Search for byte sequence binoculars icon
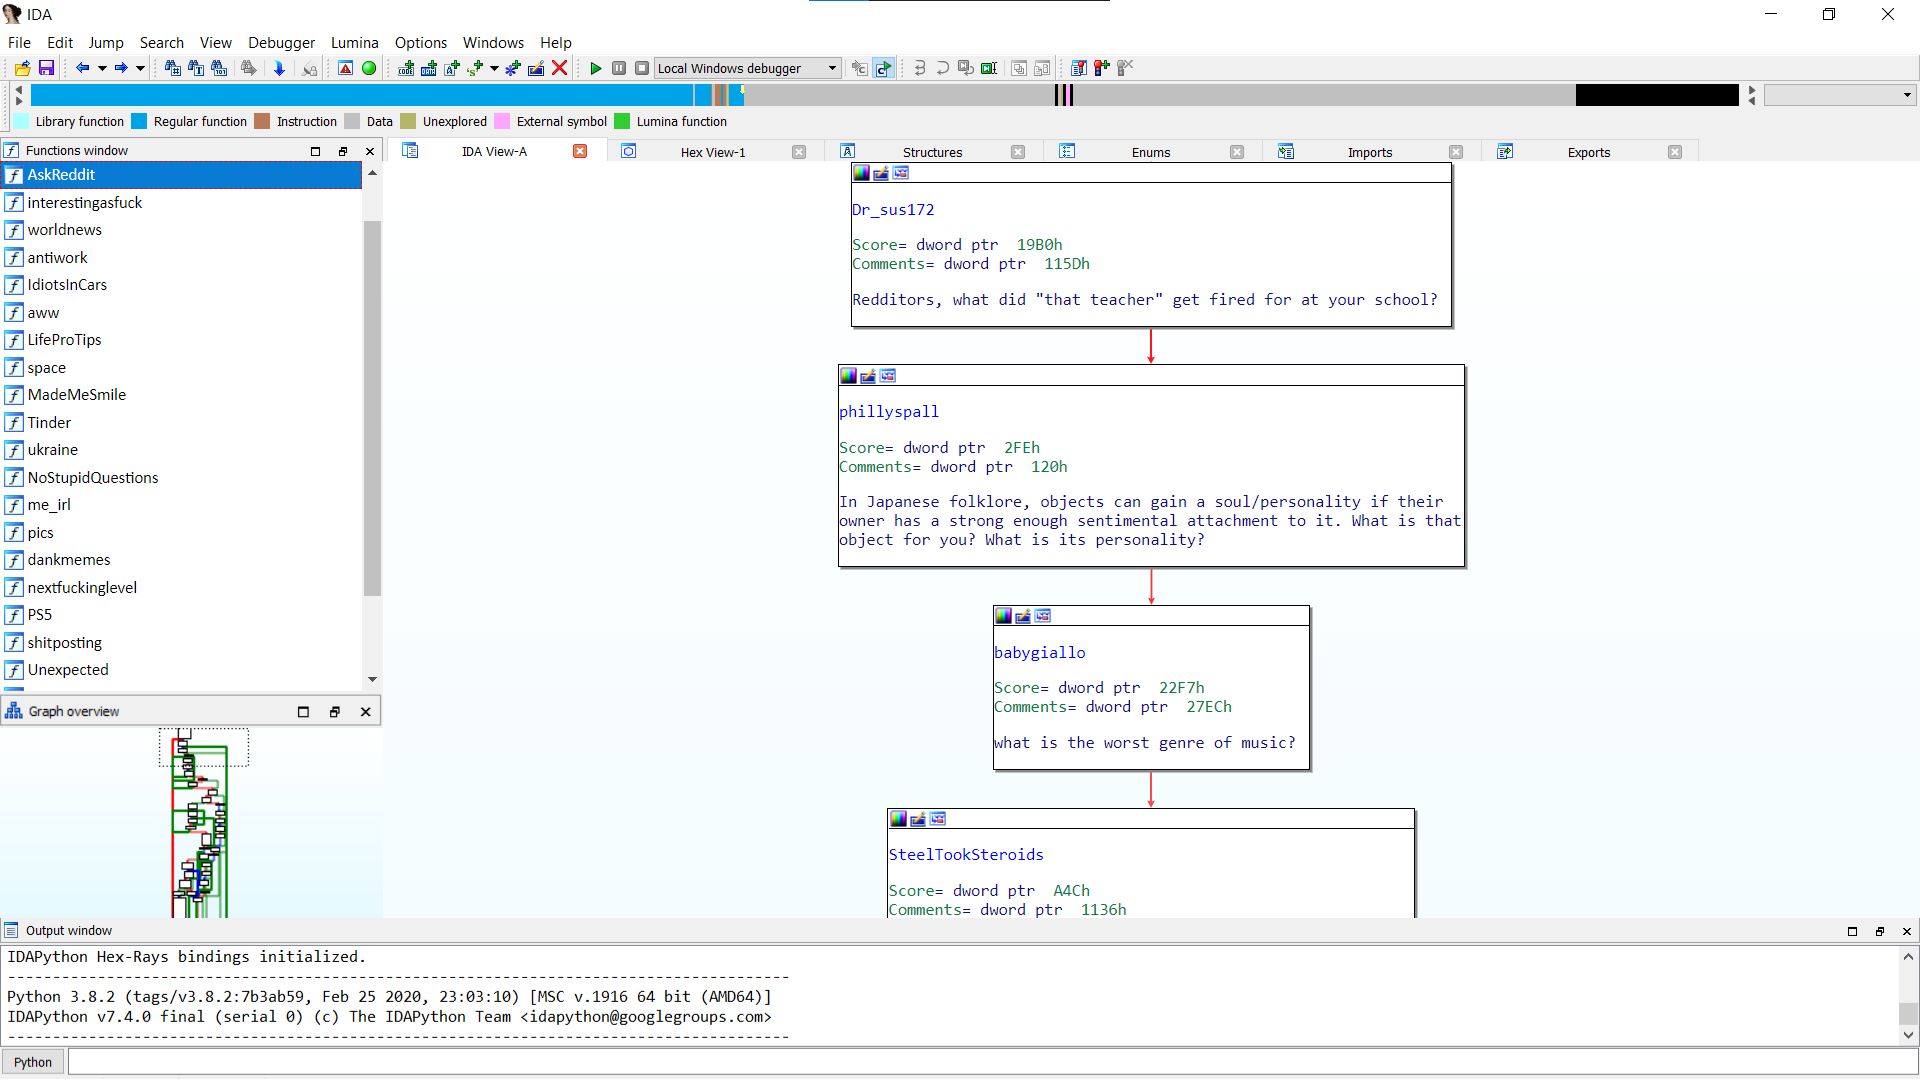This screenshot has height=1080, width=1920. (219, 68)
